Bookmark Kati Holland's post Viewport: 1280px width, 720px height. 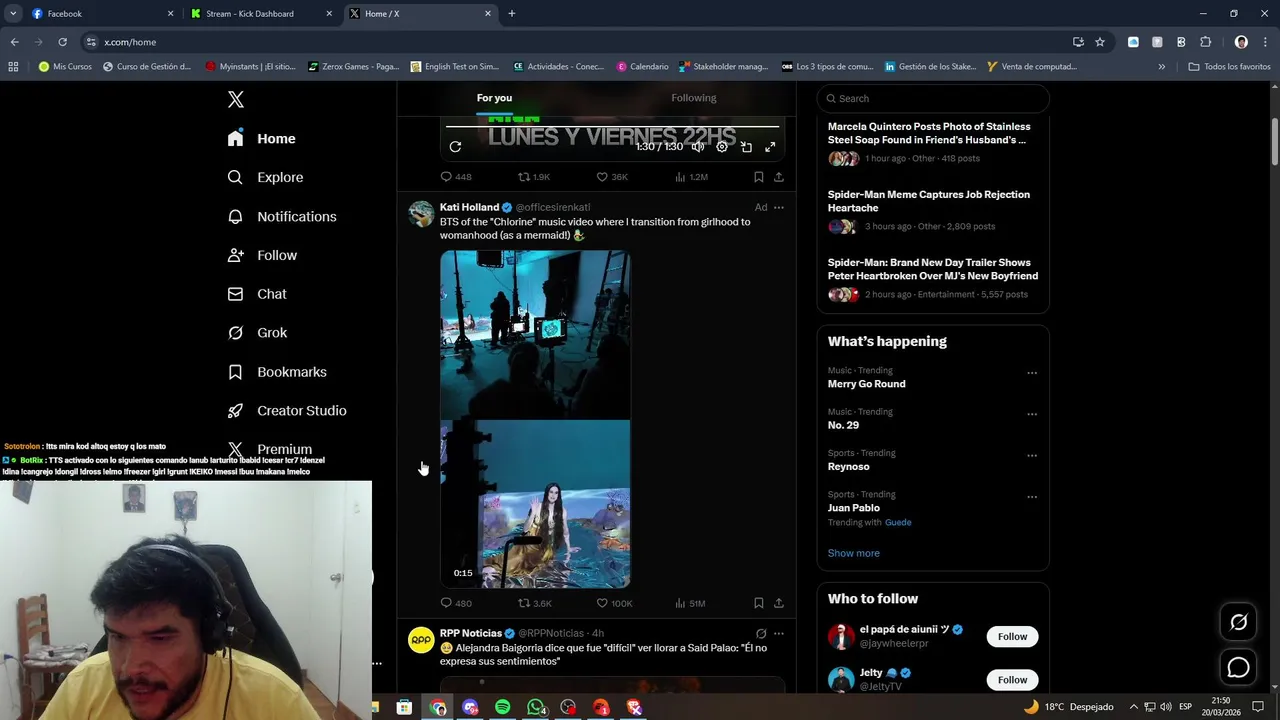pos(759,603)
